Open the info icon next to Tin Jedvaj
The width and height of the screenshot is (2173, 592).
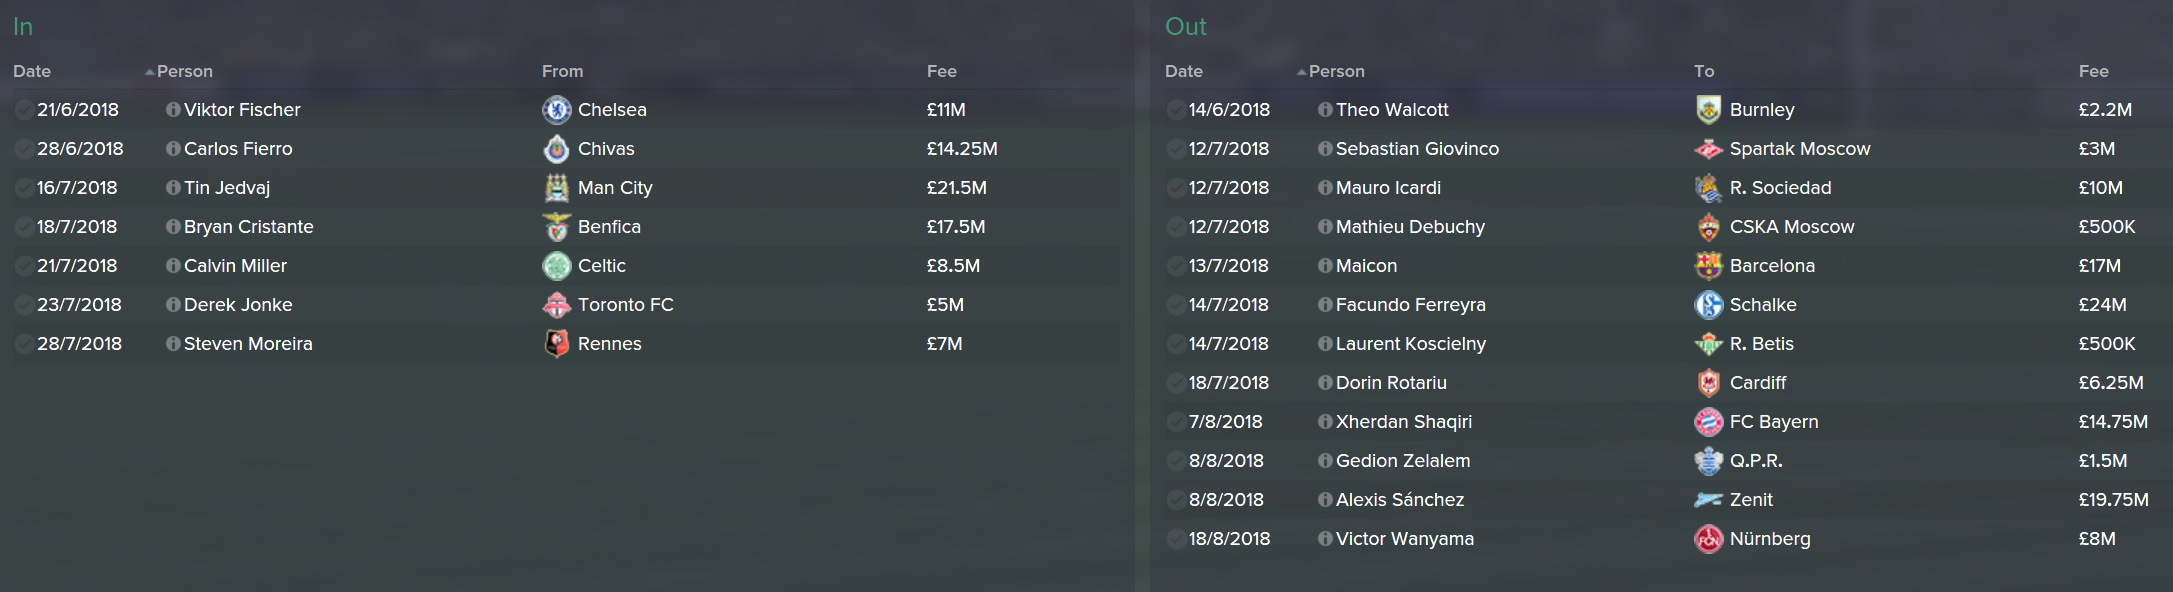173,188
